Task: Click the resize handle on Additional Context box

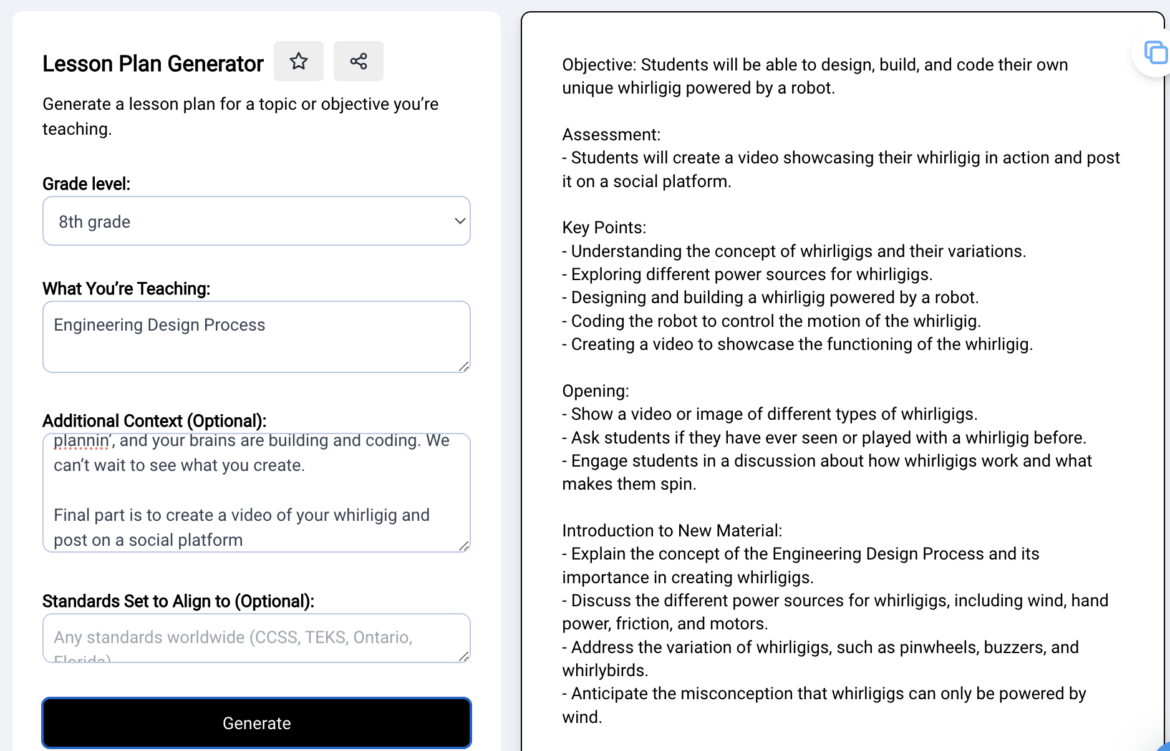Action: coord(464,545)
